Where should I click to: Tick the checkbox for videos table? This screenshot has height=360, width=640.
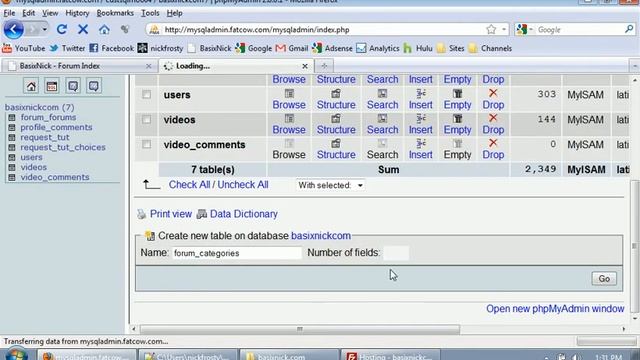[147, 120]
